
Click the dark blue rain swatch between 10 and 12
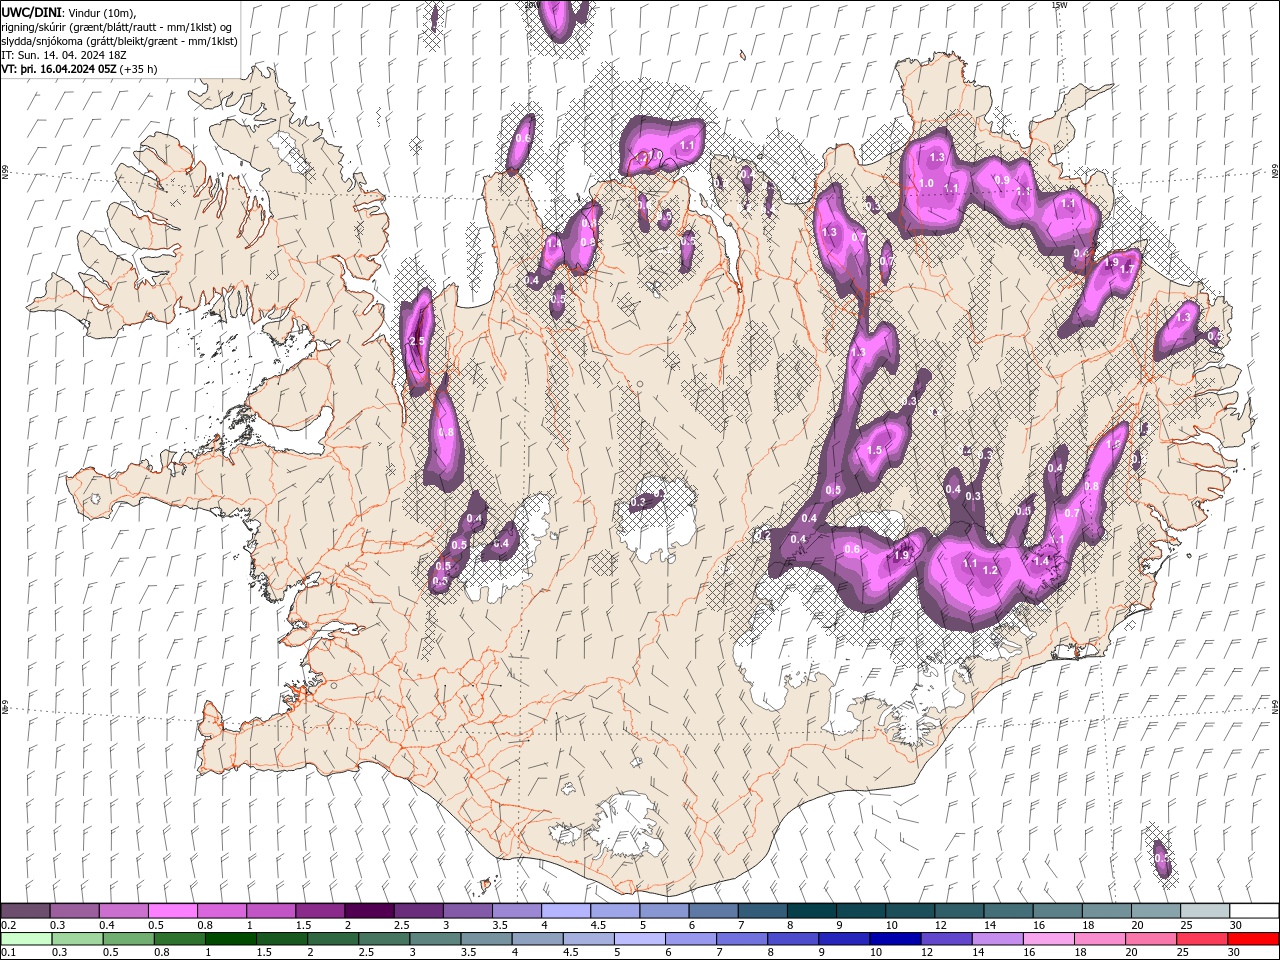coord(895,939)
